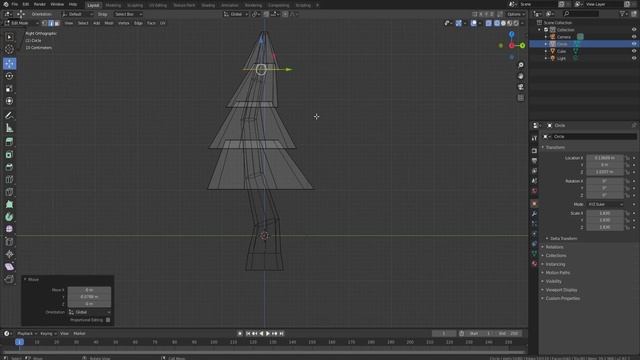
Task: Click the Marker menu in timeline
Action: [x=79, y=333]
